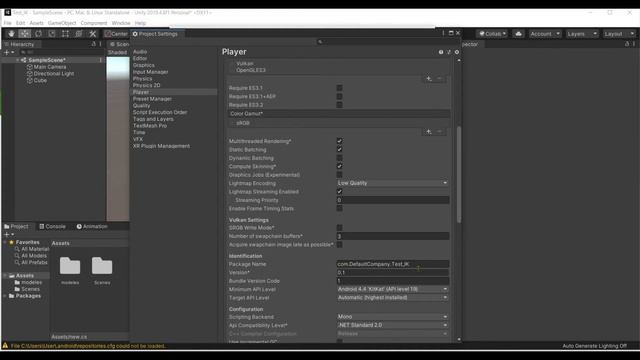Select XR Plugin Management category
This screenshot has height=360, width=640.
coord(161,146)
